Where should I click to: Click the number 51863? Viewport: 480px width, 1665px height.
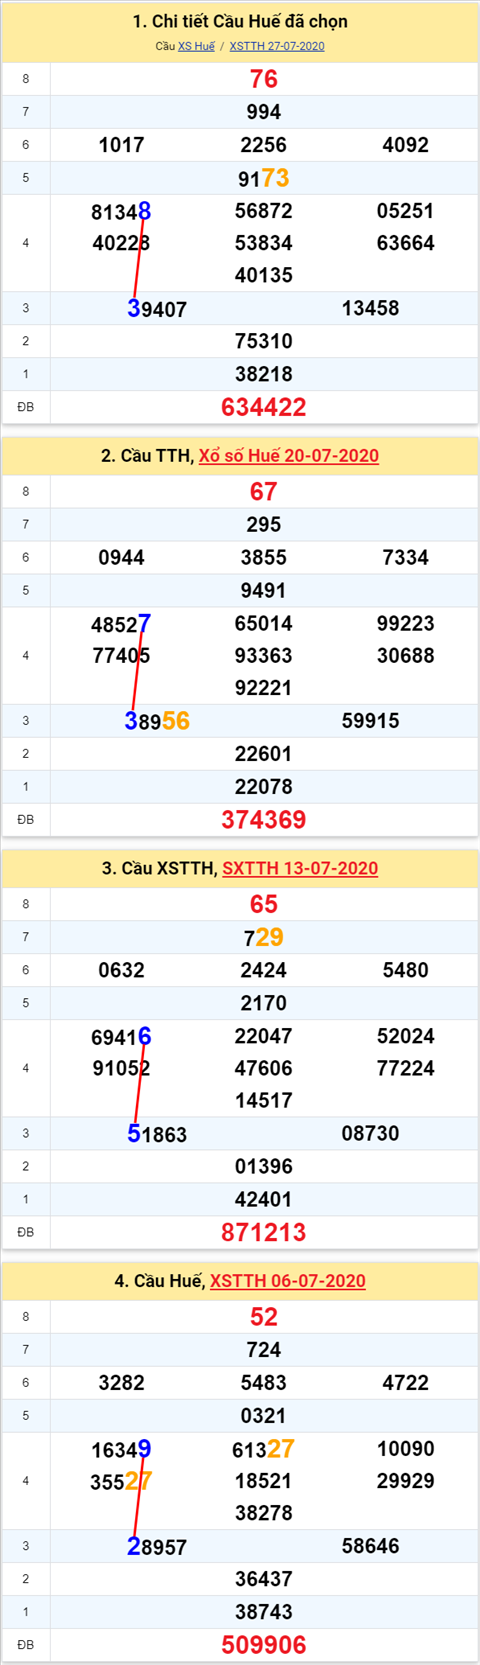[157, 1134]
